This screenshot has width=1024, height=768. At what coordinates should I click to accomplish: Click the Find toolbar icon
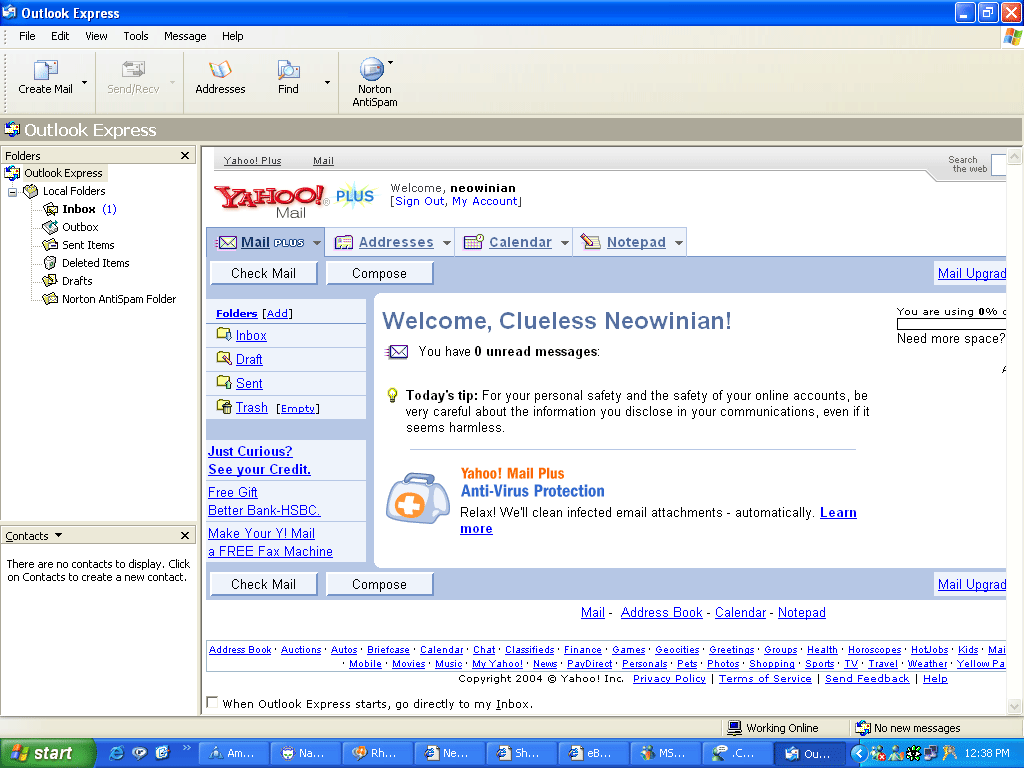tap(288, 70)
